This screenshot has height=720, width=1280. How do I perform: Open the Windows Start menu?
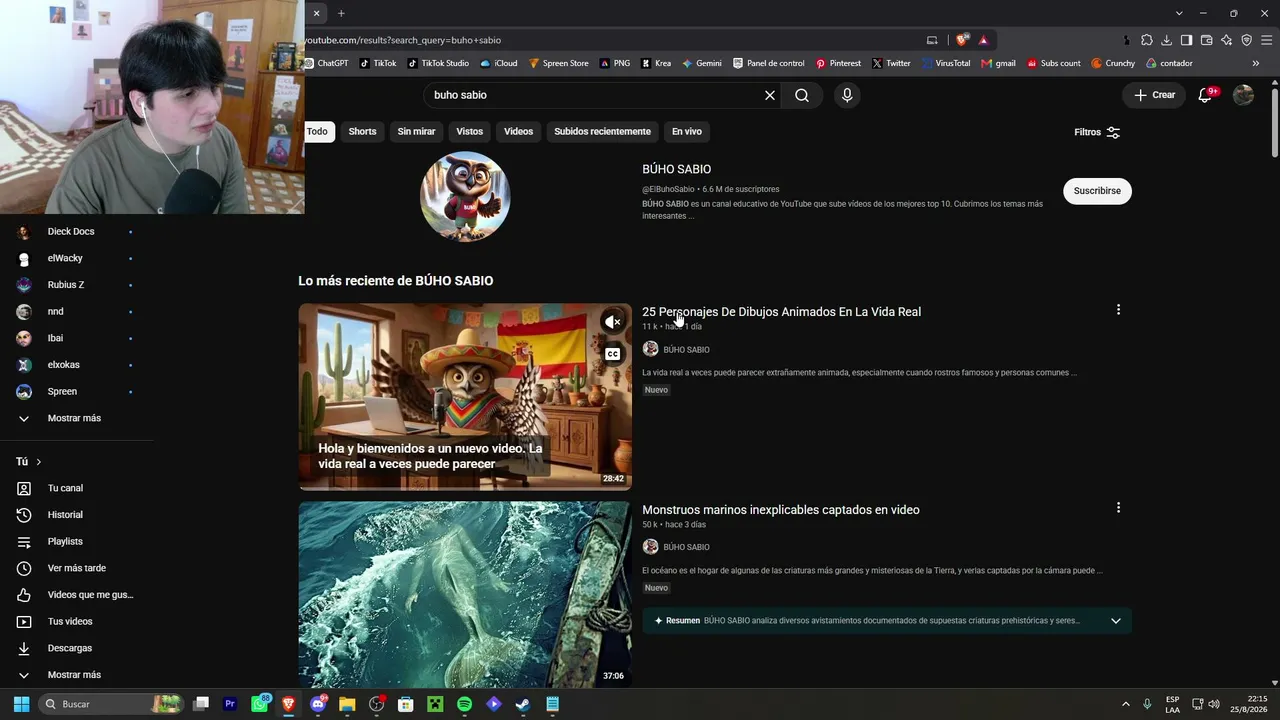coord(21,704)
